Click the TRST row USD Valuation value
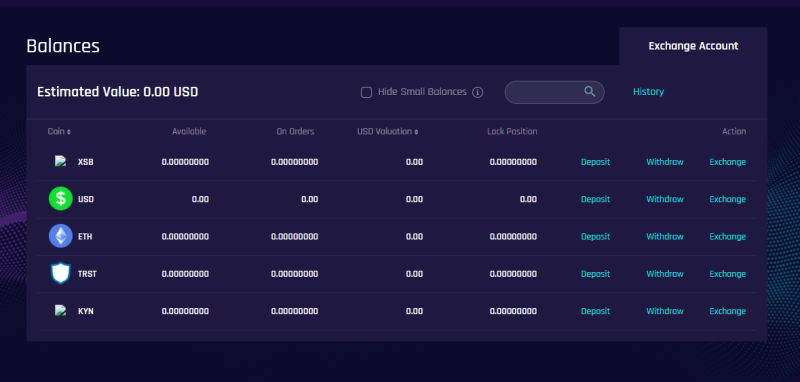This screenshot has height=382, width=800. pos(414,274)
